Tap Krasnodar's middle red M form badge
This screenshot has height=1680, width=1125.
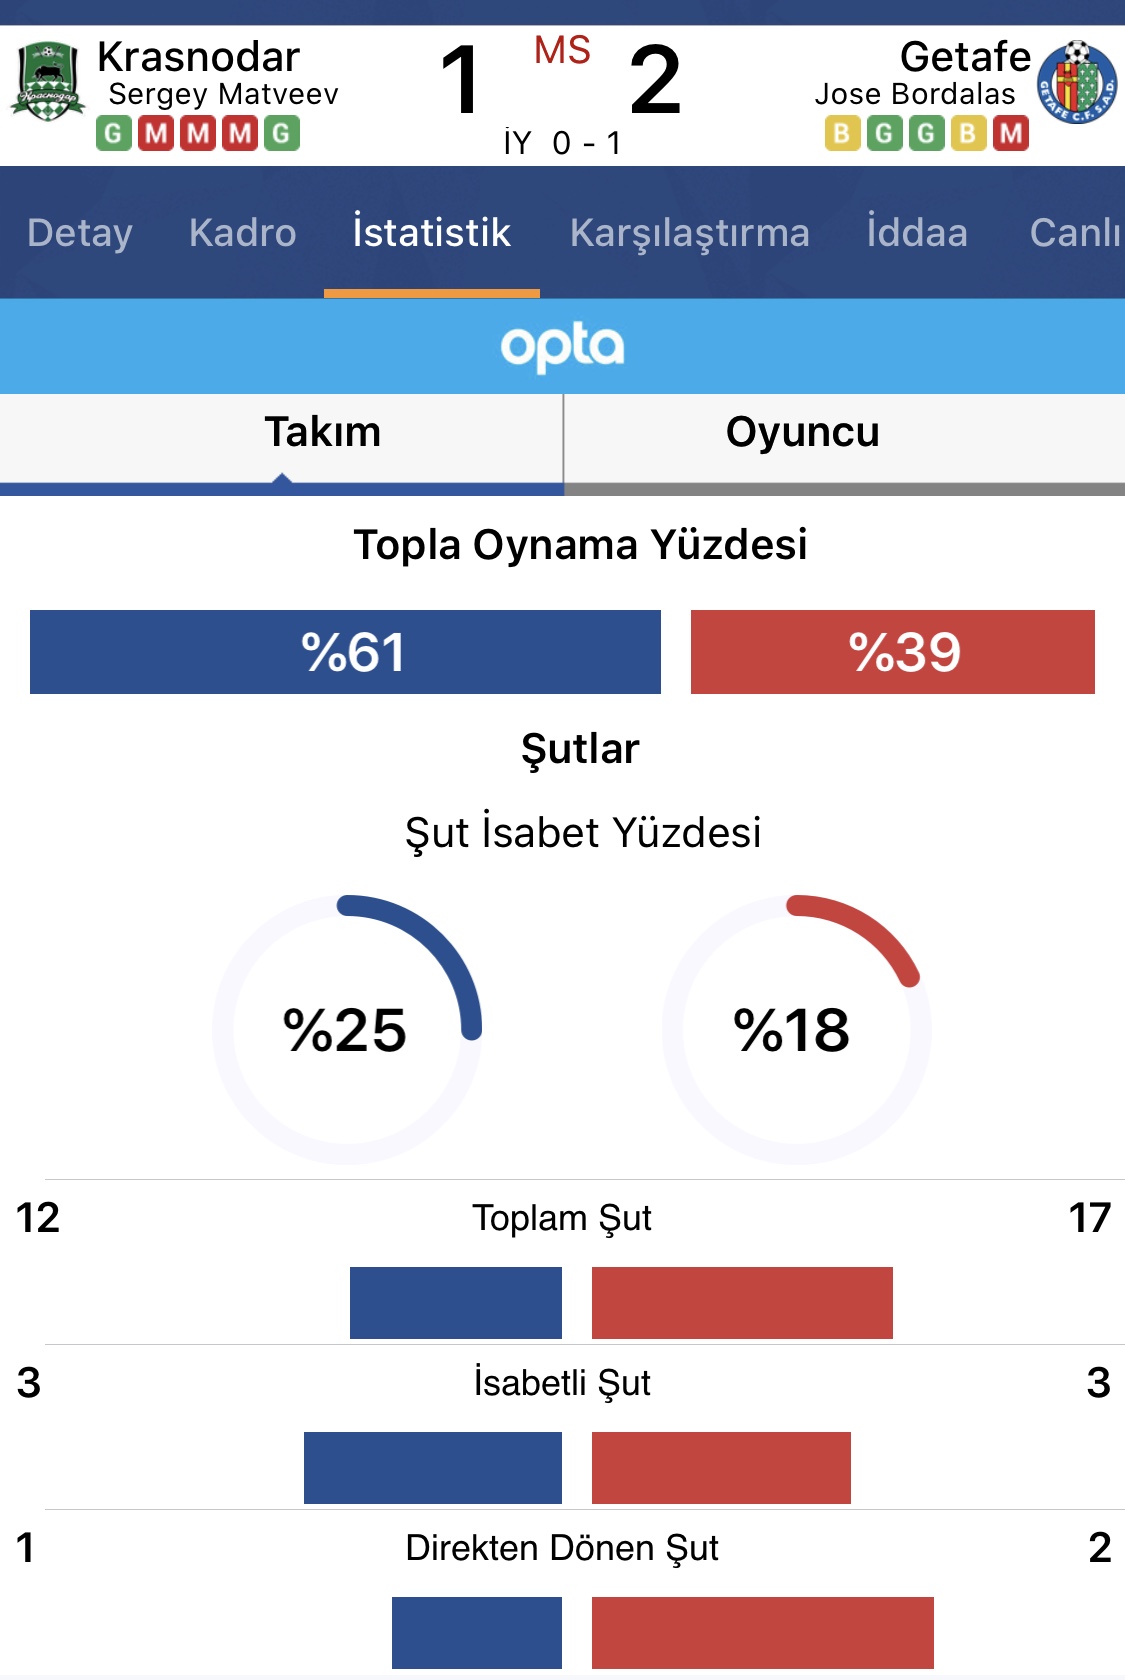[x=199, y=133]
